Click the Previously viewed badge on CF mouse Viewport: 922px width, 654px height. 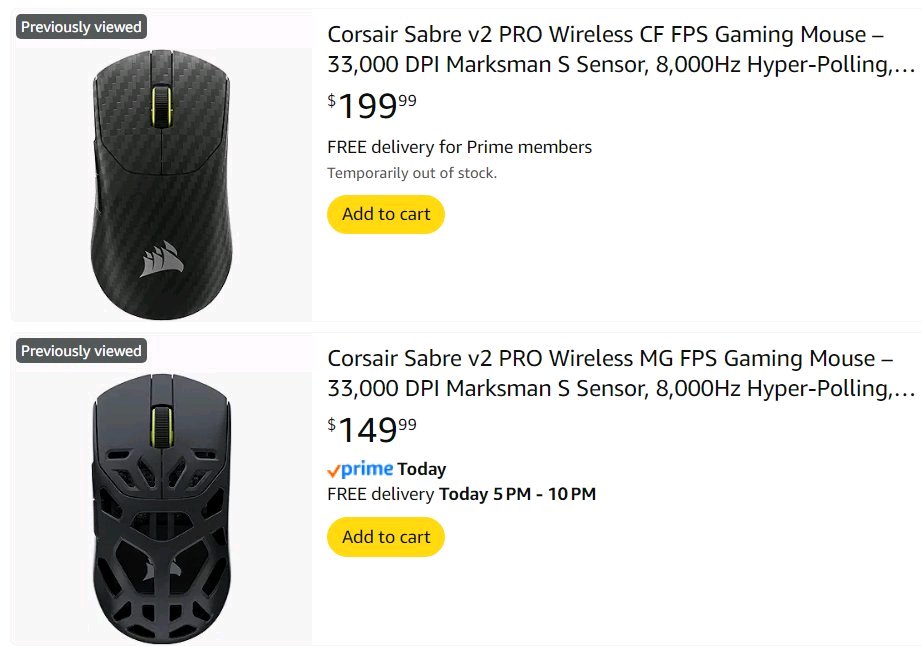82,27
